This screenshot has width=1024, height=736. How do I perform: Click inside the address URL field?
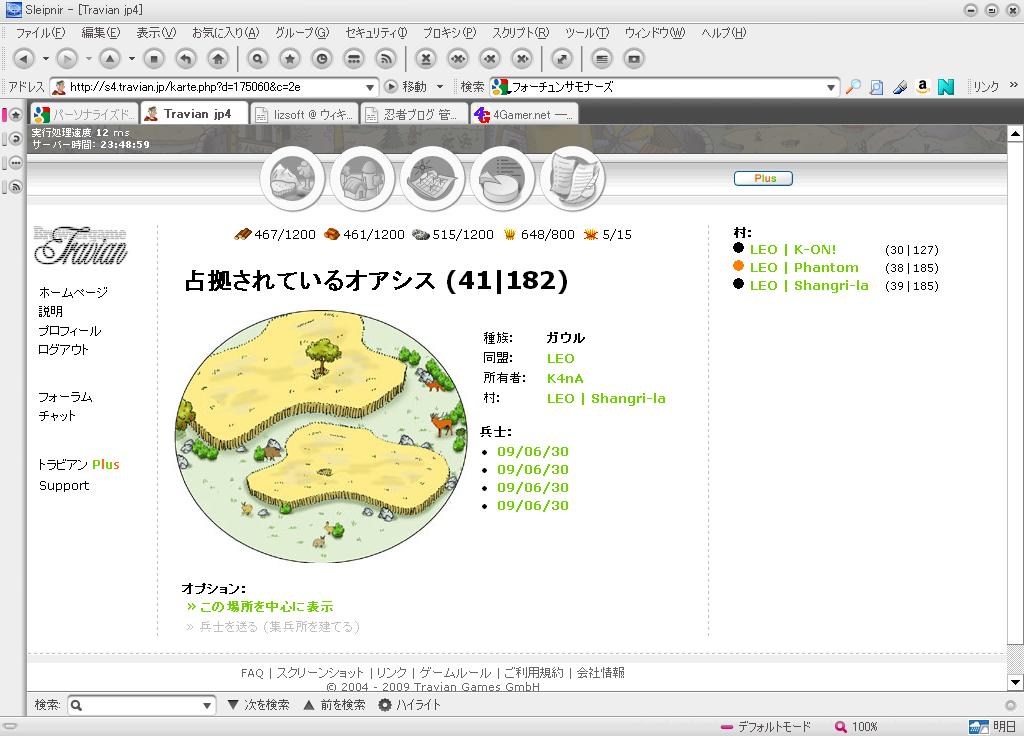(x=214, y=87)
